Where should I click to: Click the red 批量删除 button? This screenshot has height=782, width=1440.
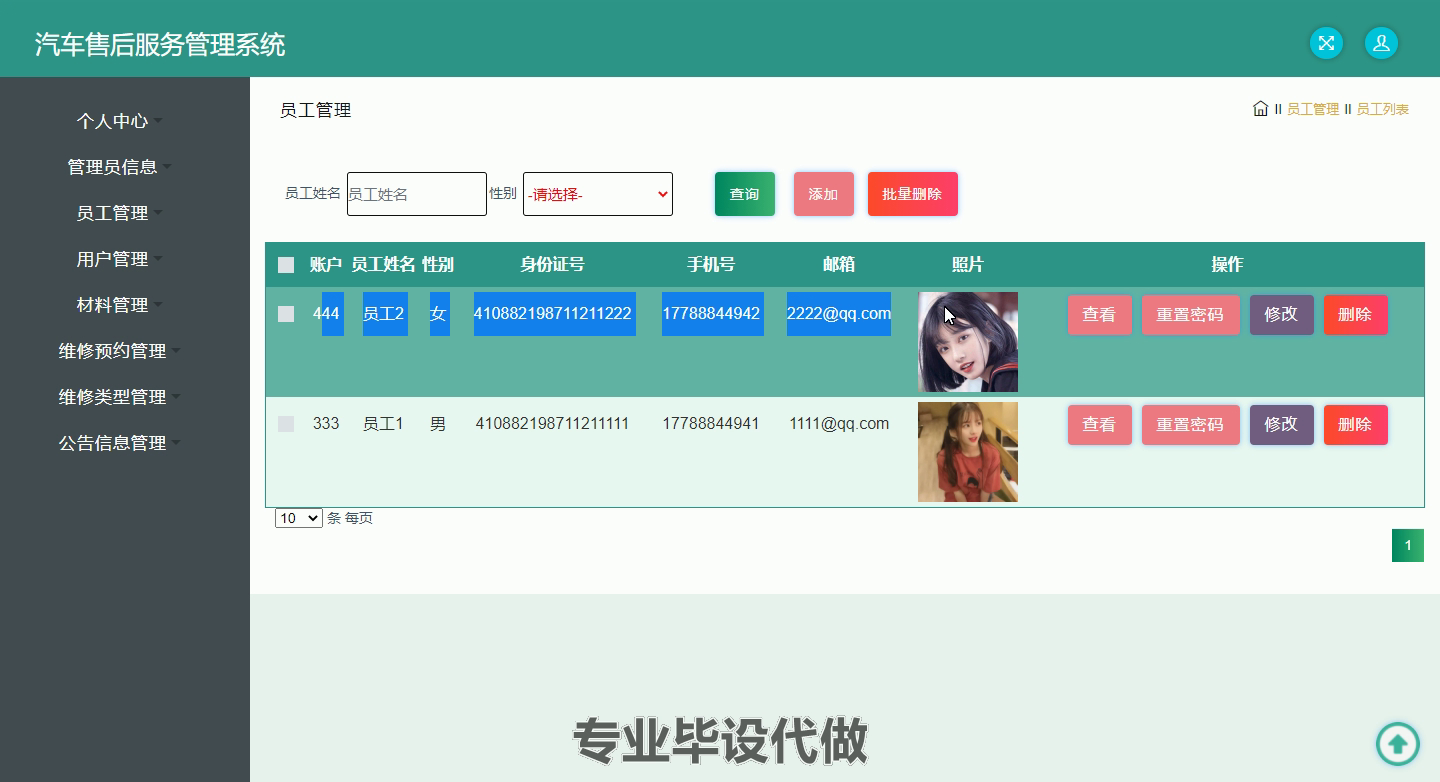[913, 194]
